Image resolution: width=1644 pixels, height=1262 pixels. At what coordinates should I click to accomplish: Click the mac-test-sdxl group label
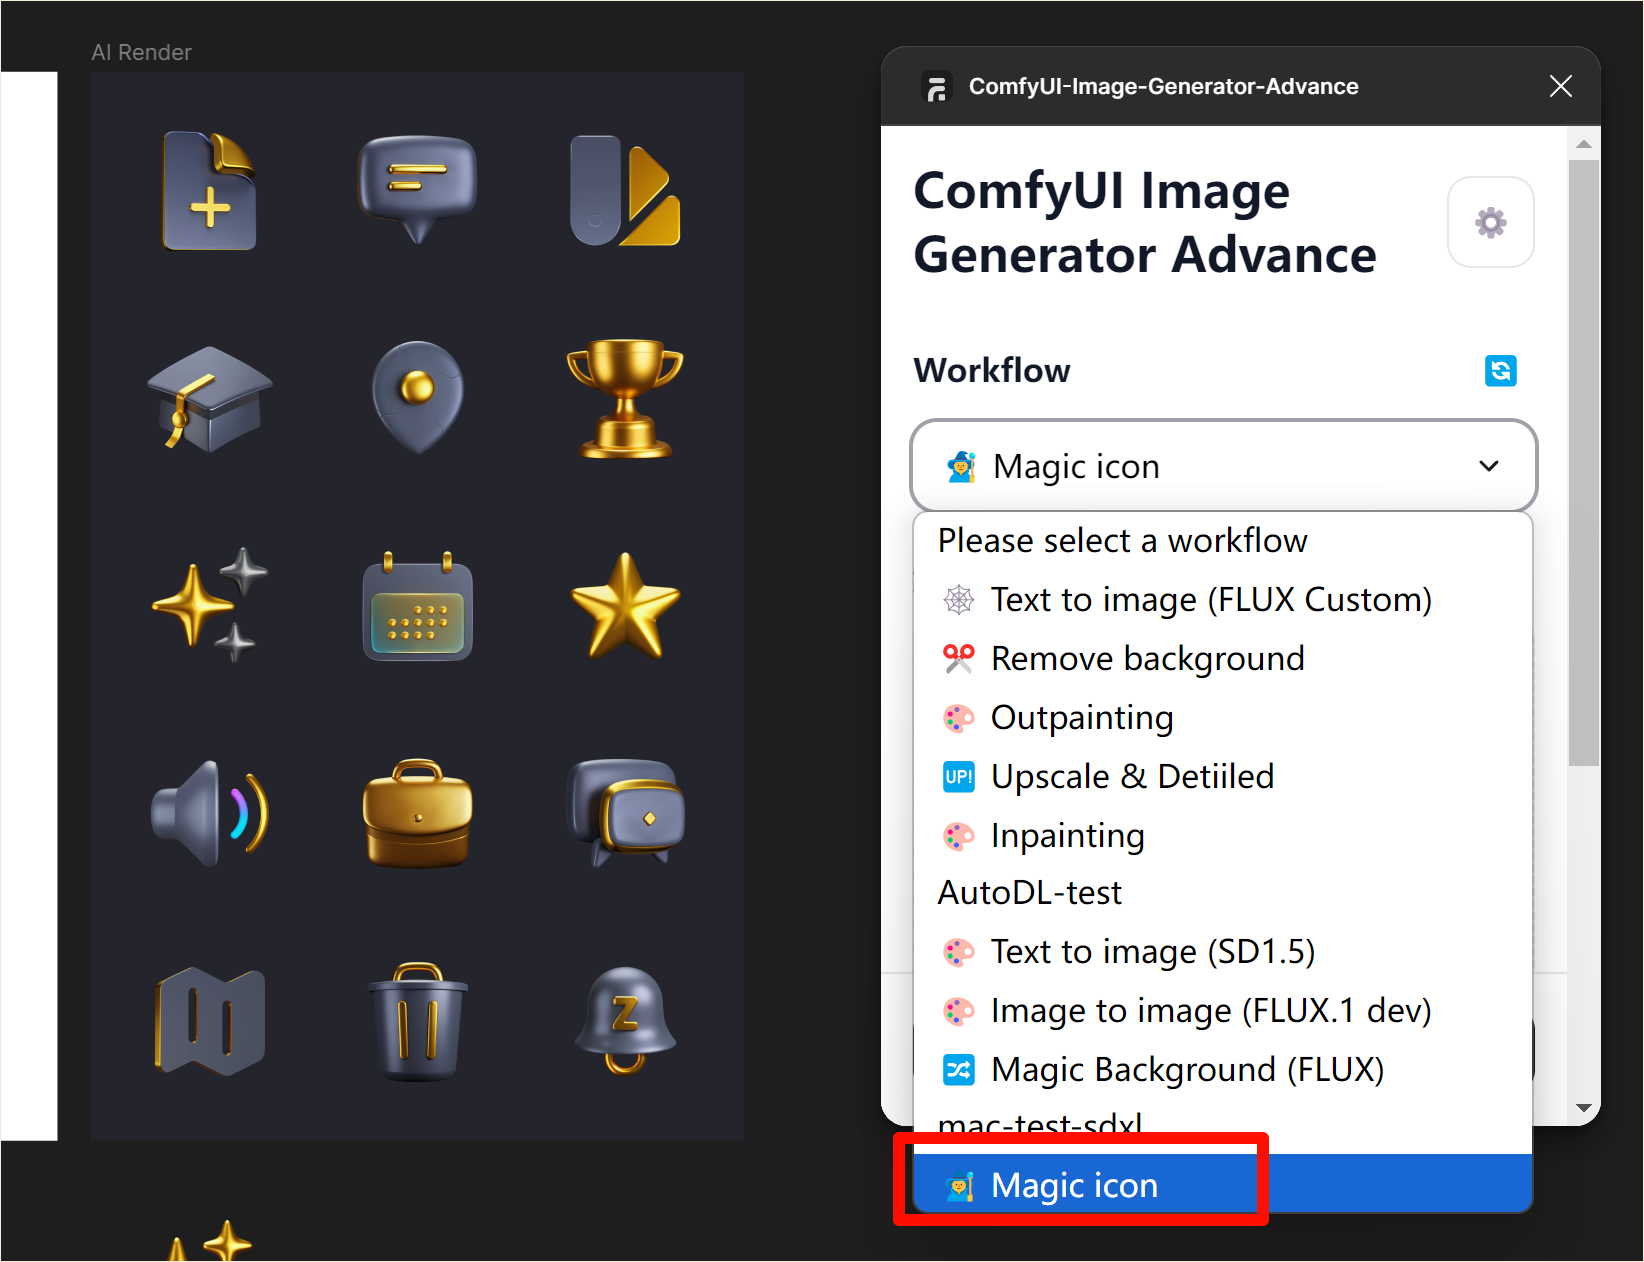[x=1040, y=1125]
